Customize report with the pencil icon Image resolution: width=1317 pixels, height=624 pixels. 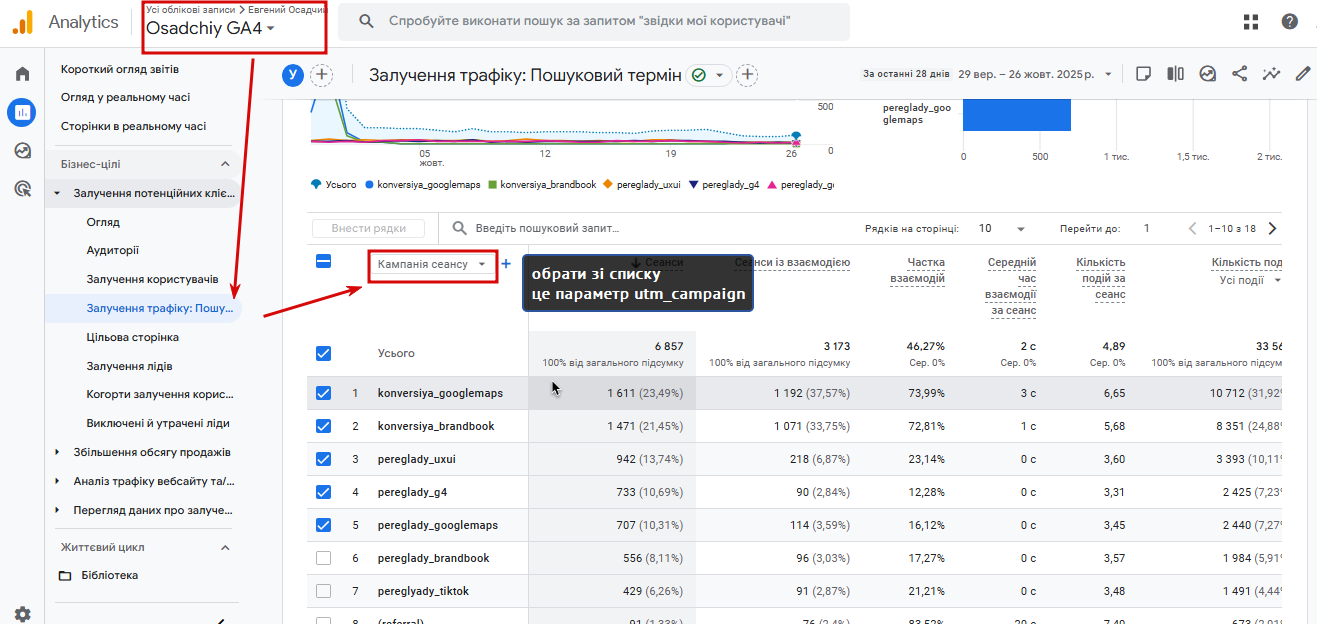tap(1303, 74)
